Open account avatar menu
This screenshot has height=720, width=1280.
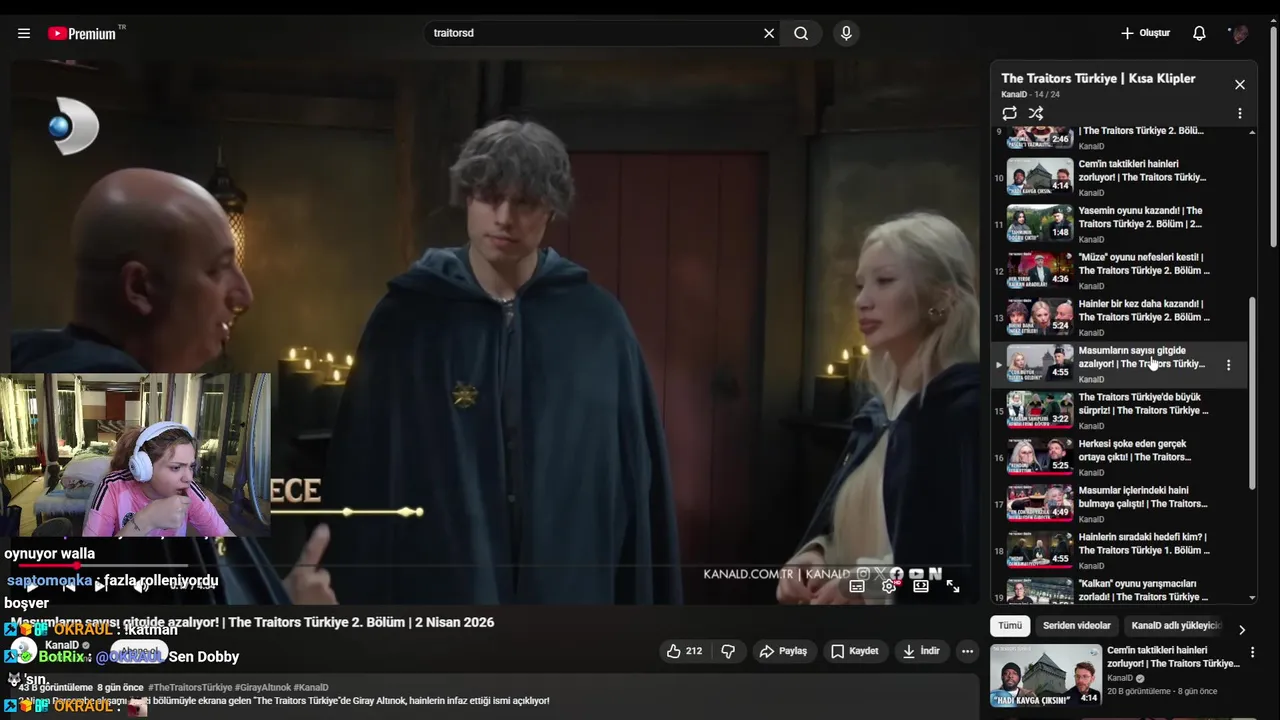(x=1239, y=33)
